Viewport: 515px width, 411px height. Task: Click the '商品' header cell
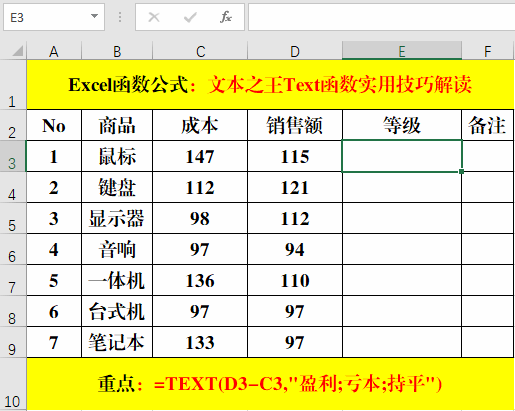(x=117, y=125)
